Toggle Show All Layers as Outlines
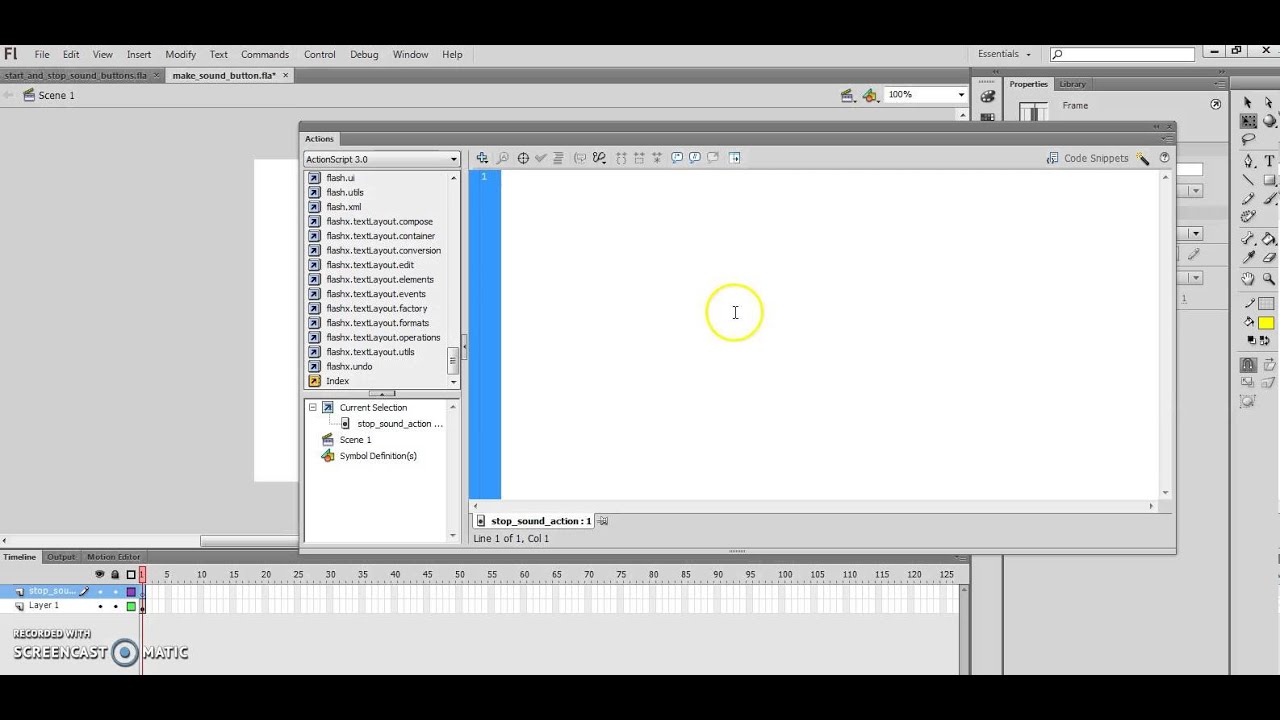Viewport: 1280px width, 720px height. pos(130,574)
